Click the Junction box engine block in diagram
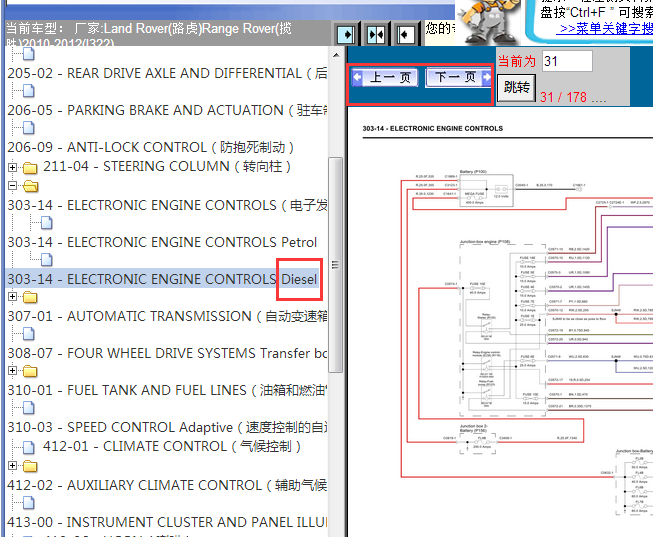This screenshot has width=653, height=537. 503,330
